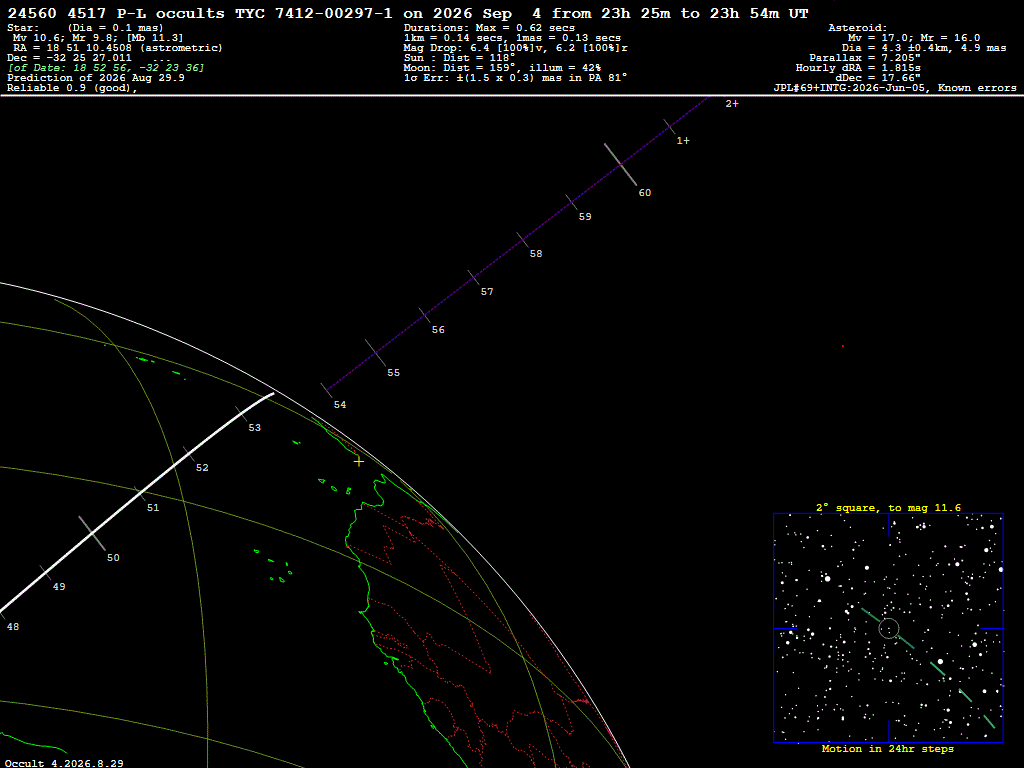Screen dimensions: 1024x768
Task: Click the 2+ time marker
Action: click(x=731, y=103)
